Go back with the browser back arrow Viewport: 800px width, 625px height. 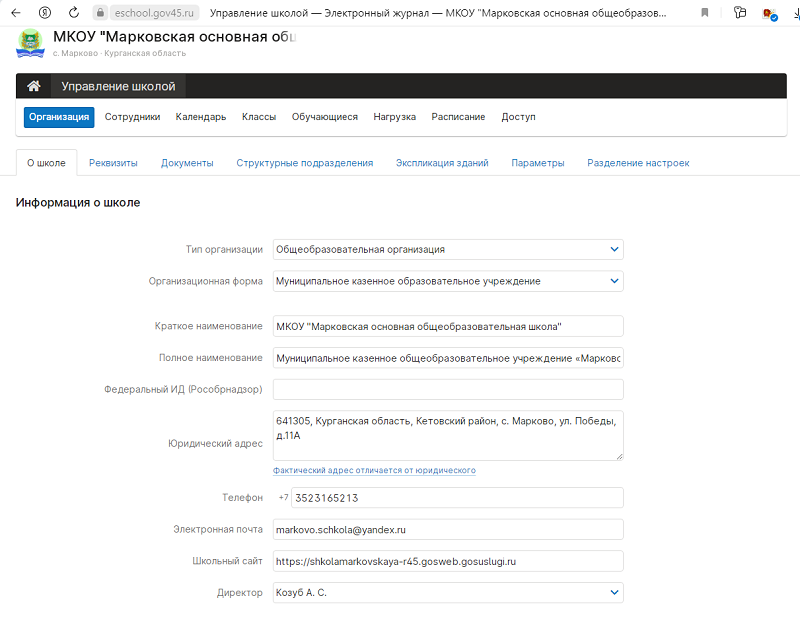16,13
